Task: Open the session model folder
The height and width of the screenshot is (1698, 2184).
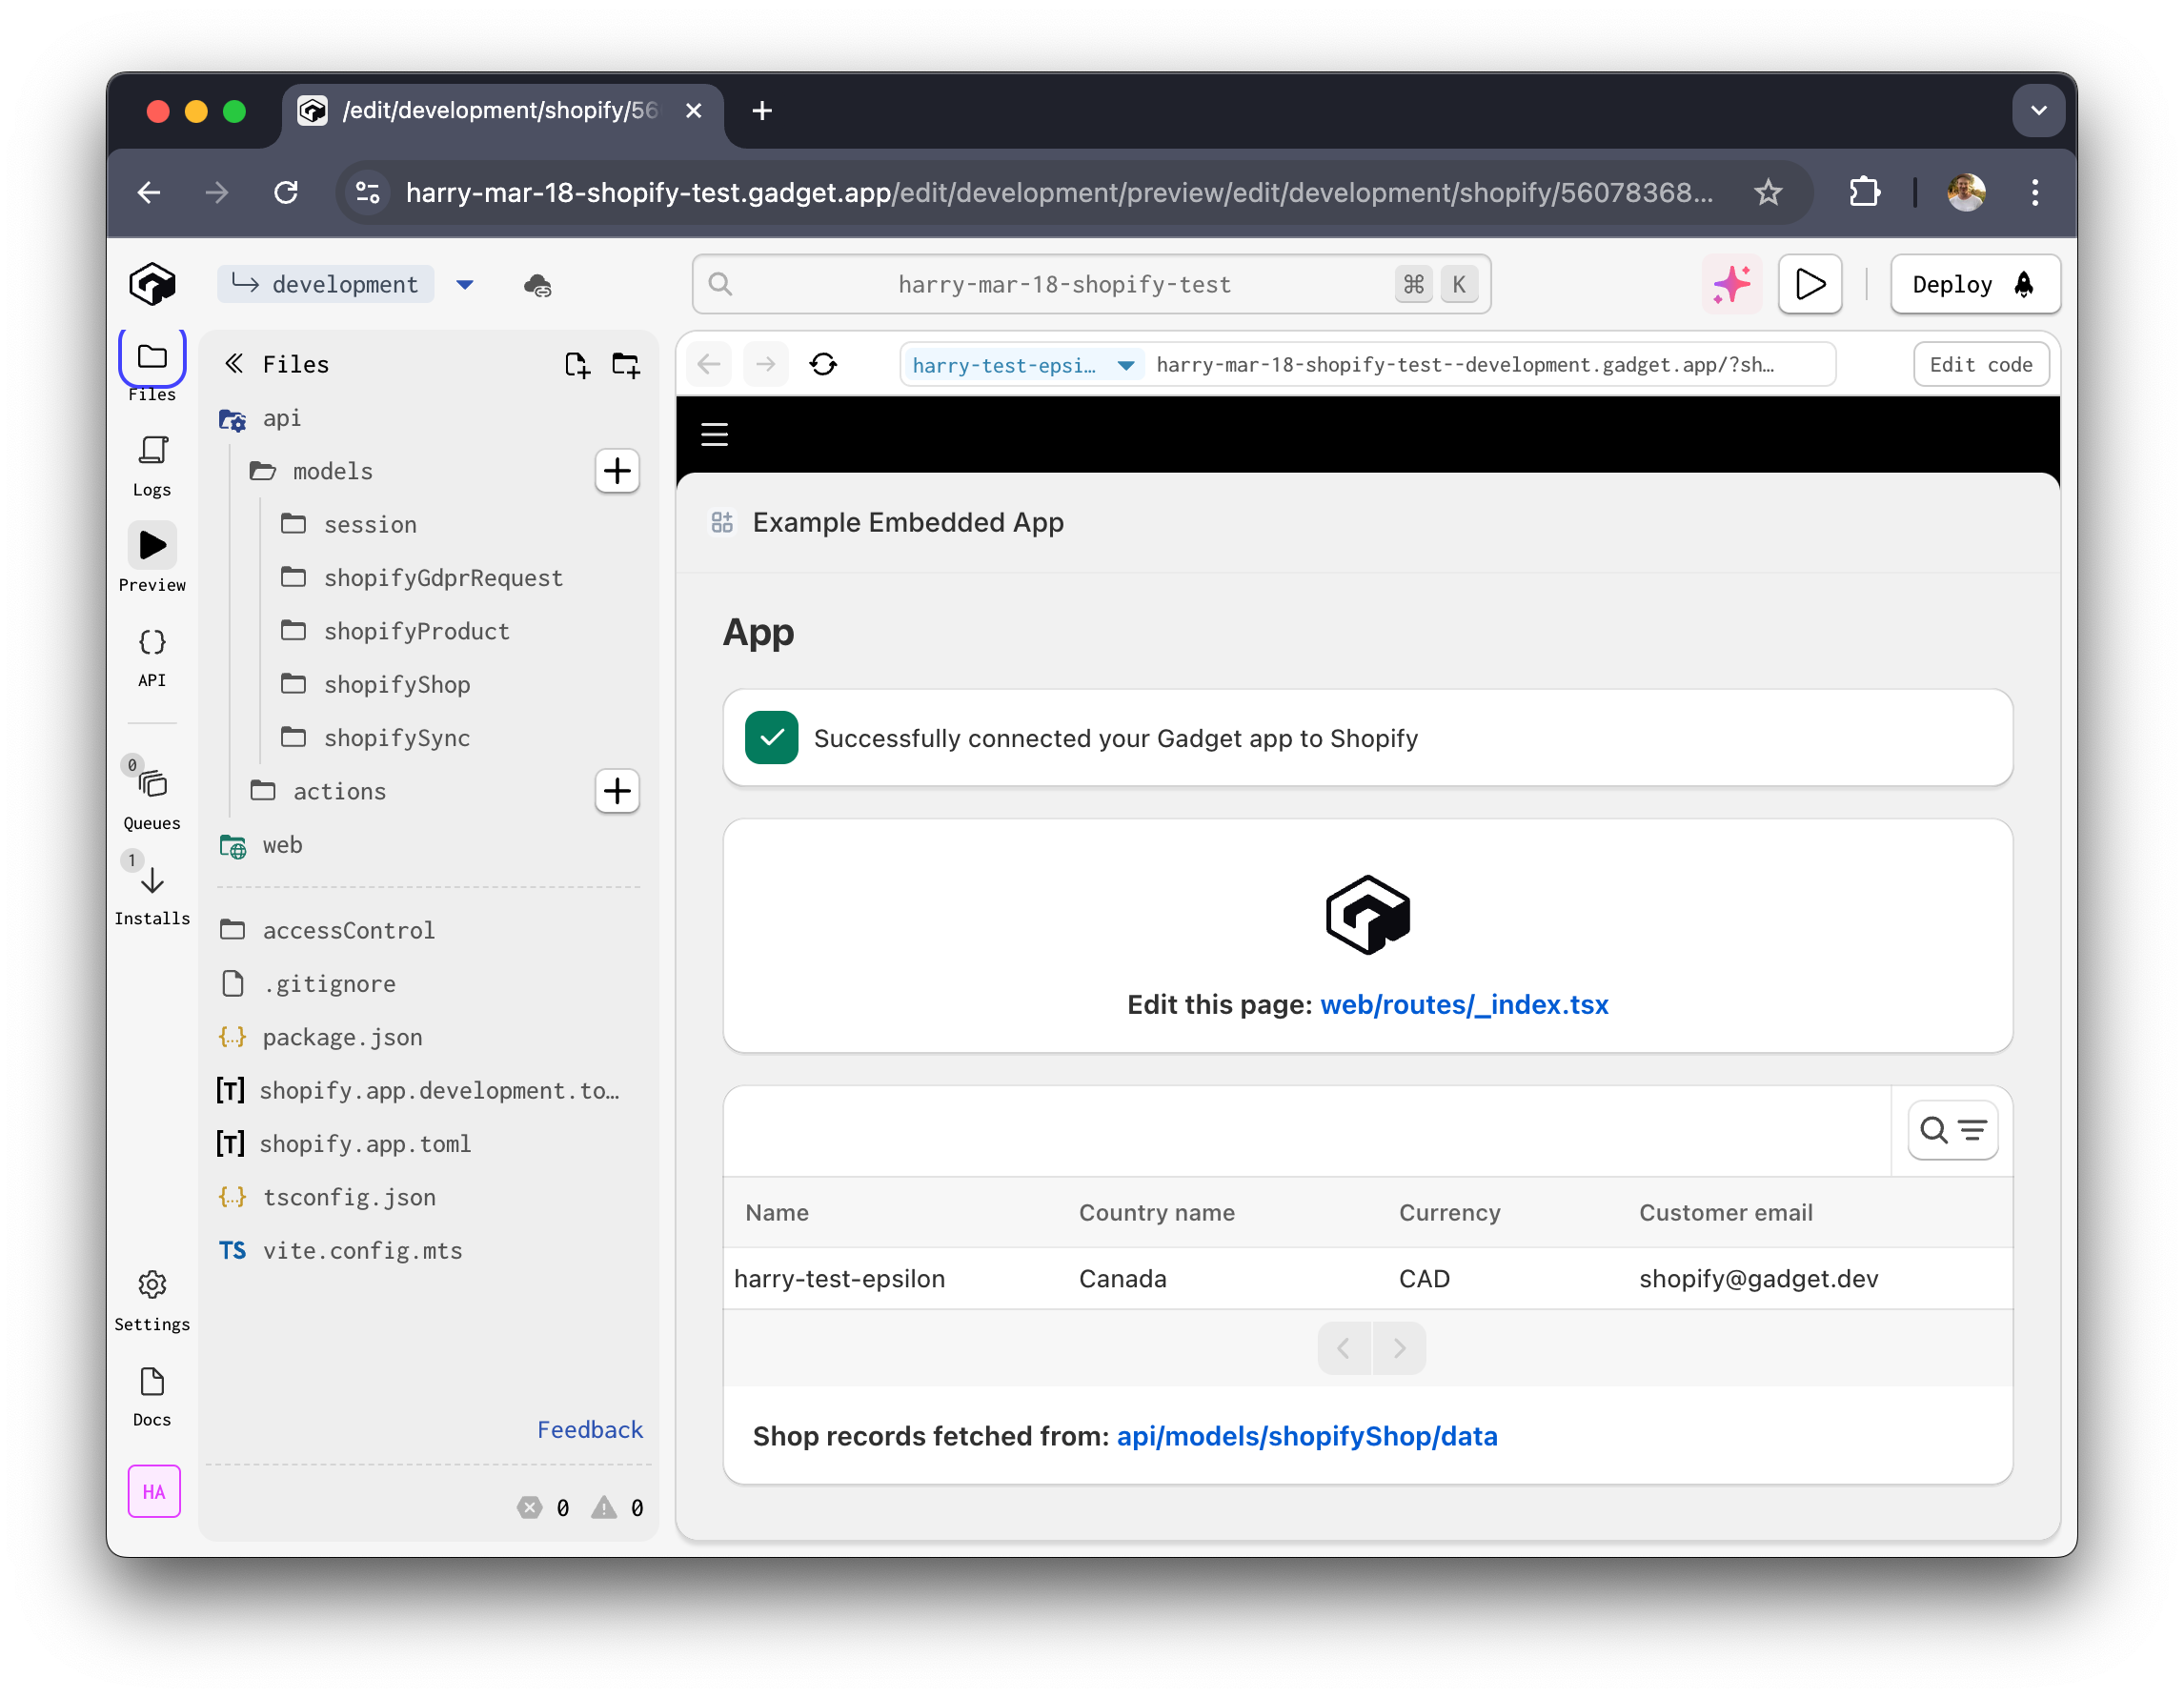Action: tap(349, 524)
